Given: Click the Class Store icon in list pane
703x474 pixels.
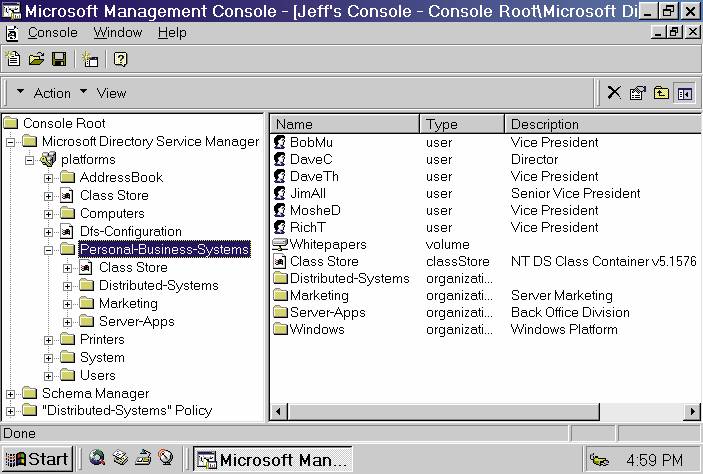Looking at the screenshot, I should (x=280, y=261).
